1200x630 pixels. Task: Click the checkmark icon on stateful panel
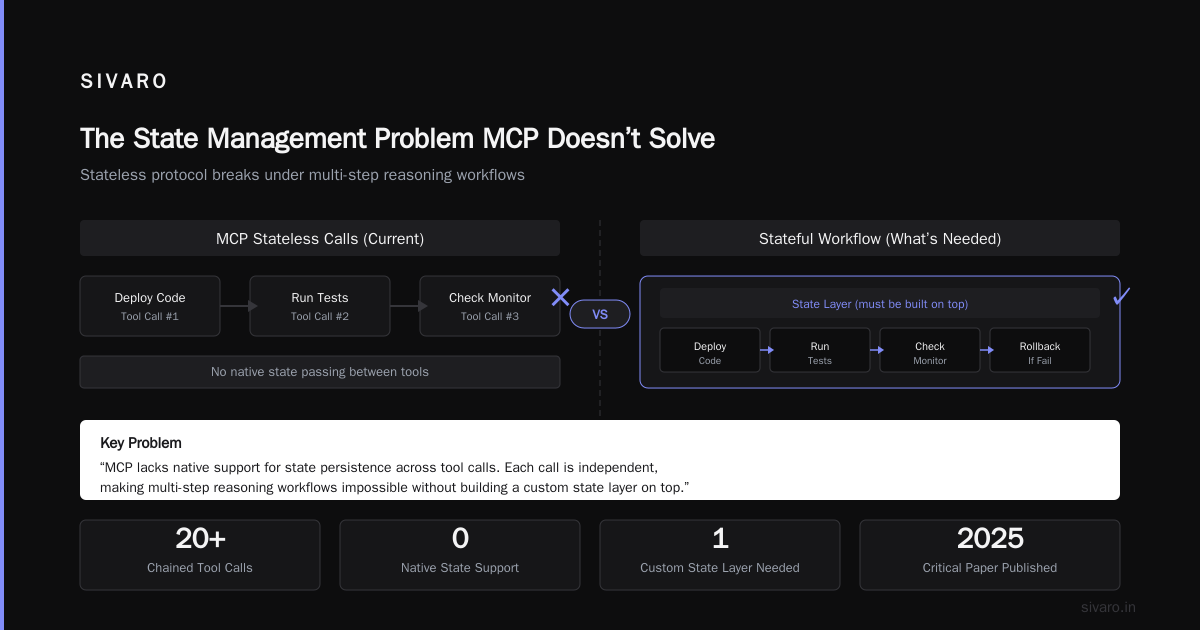[x=1121, y=296]
